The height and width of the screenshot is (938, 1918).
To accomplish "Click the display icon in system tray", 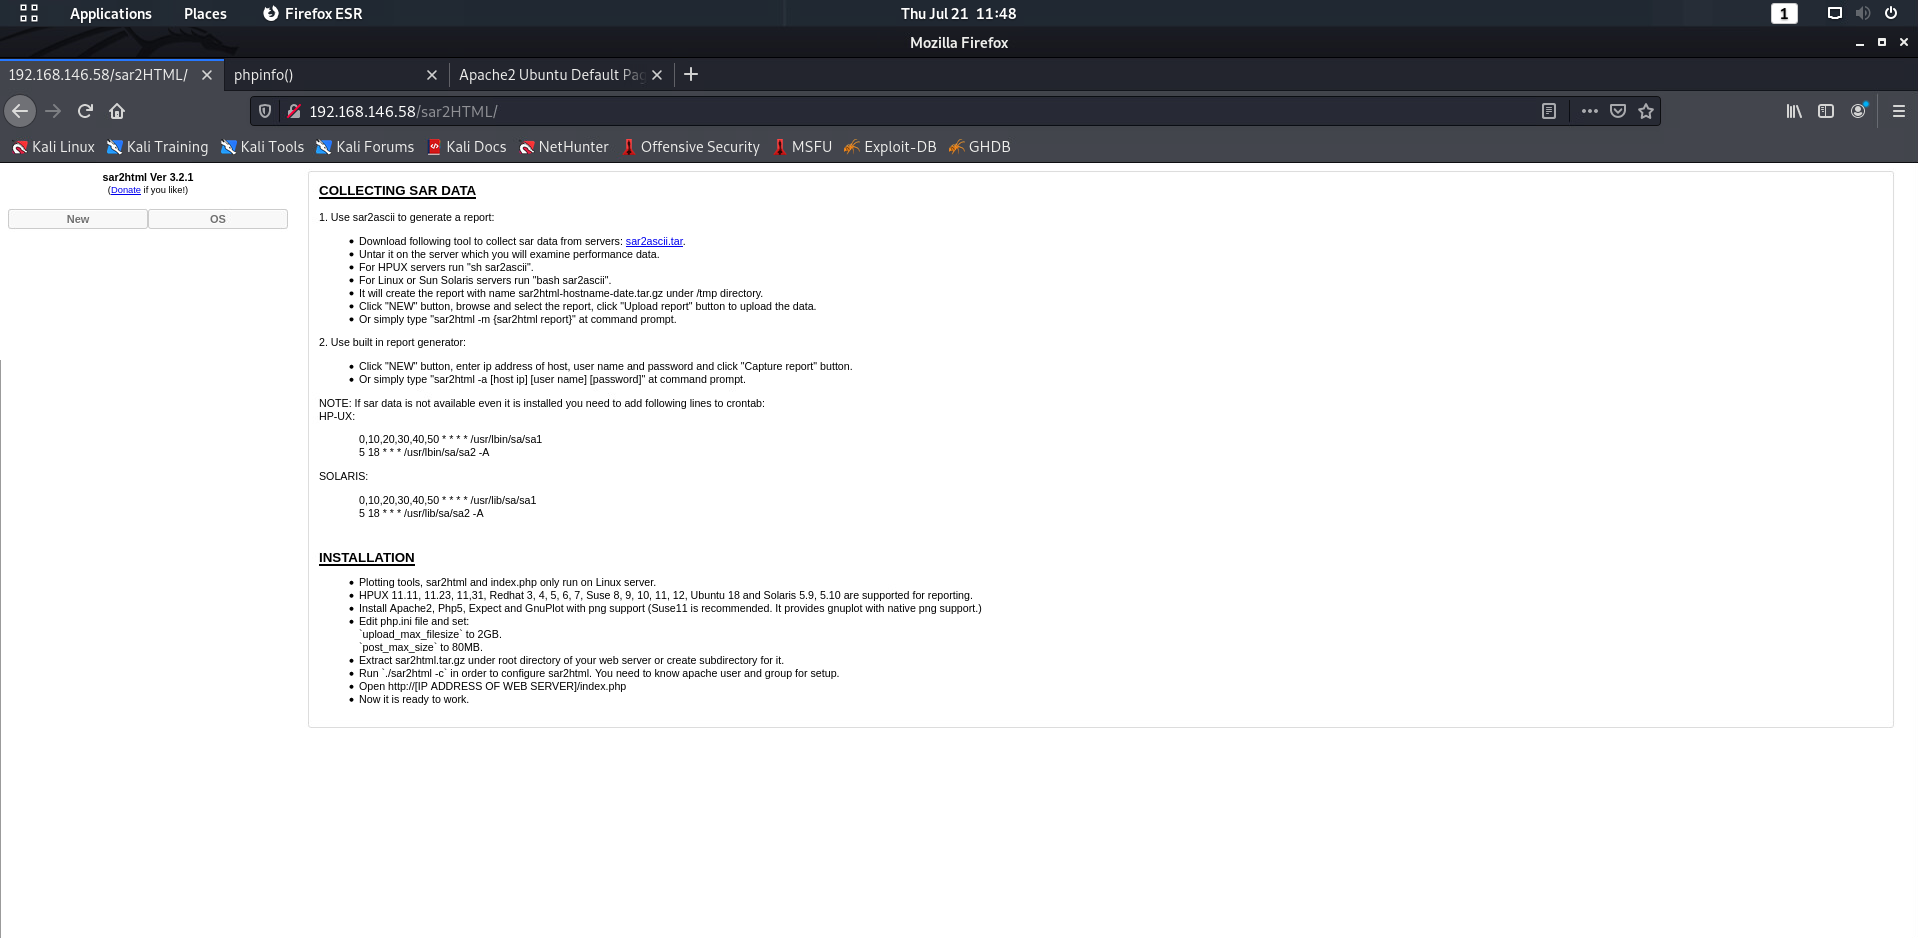I will pos(1834,13).
